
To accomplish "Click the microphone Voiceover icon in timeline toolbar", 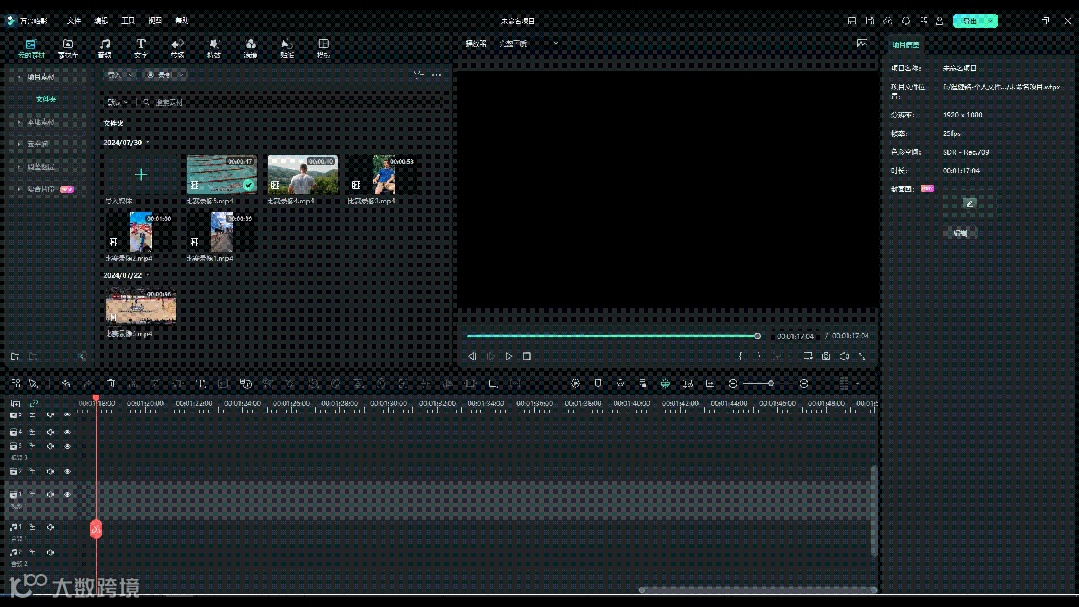I will (620, 383).
